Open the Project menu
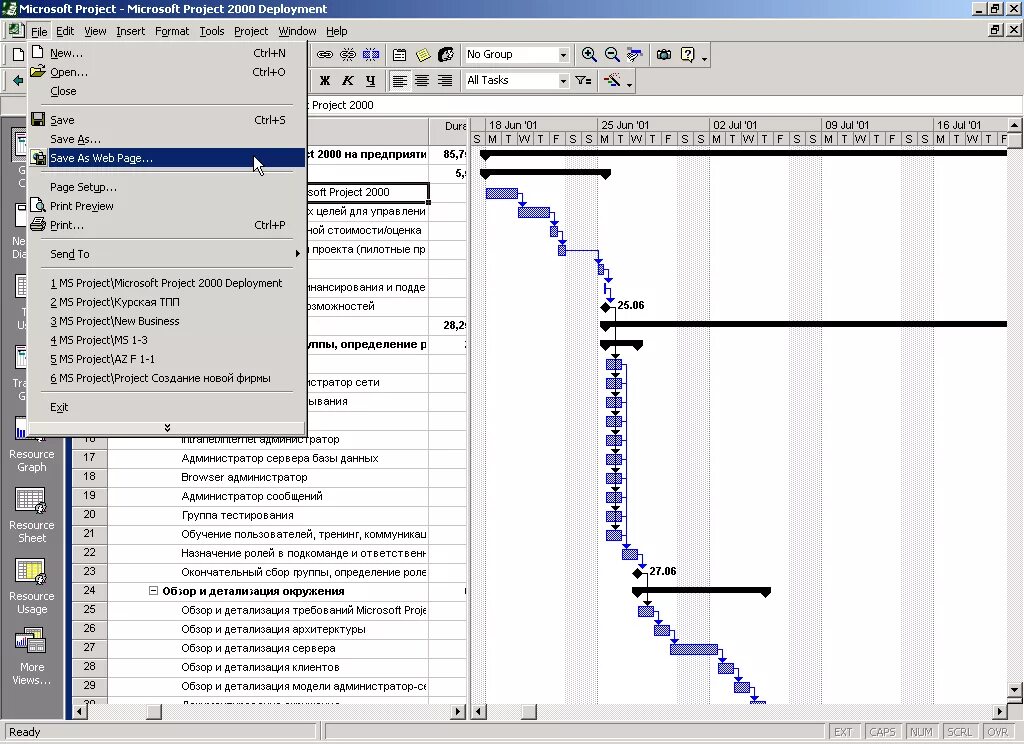This screenshot has width=1024, height=744. click(251, 31)
